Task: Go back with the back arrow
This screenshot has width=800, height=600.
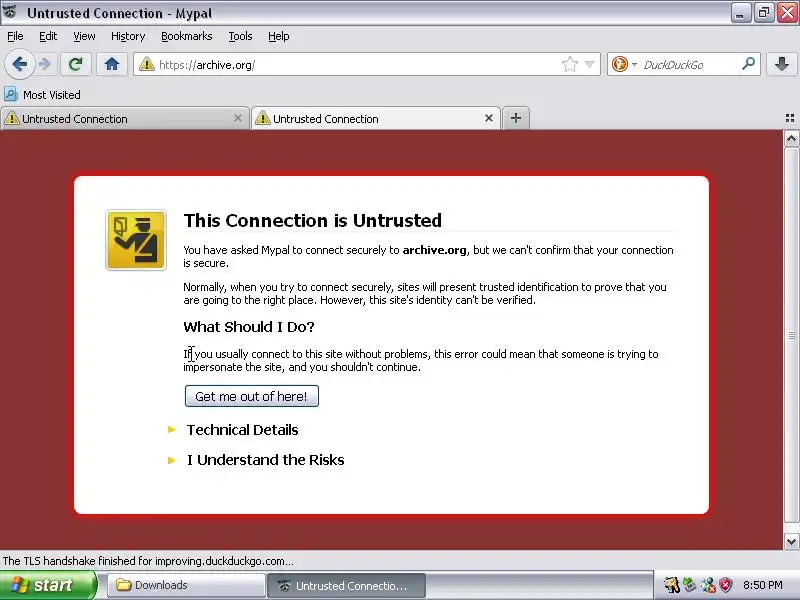Action: pyautogui.click(x=19, y=64)
